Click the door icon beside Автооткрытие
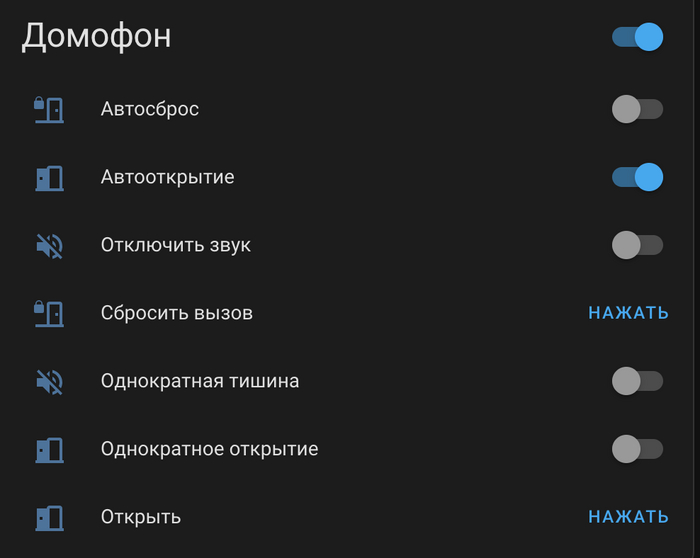 (x=49, y=177)
